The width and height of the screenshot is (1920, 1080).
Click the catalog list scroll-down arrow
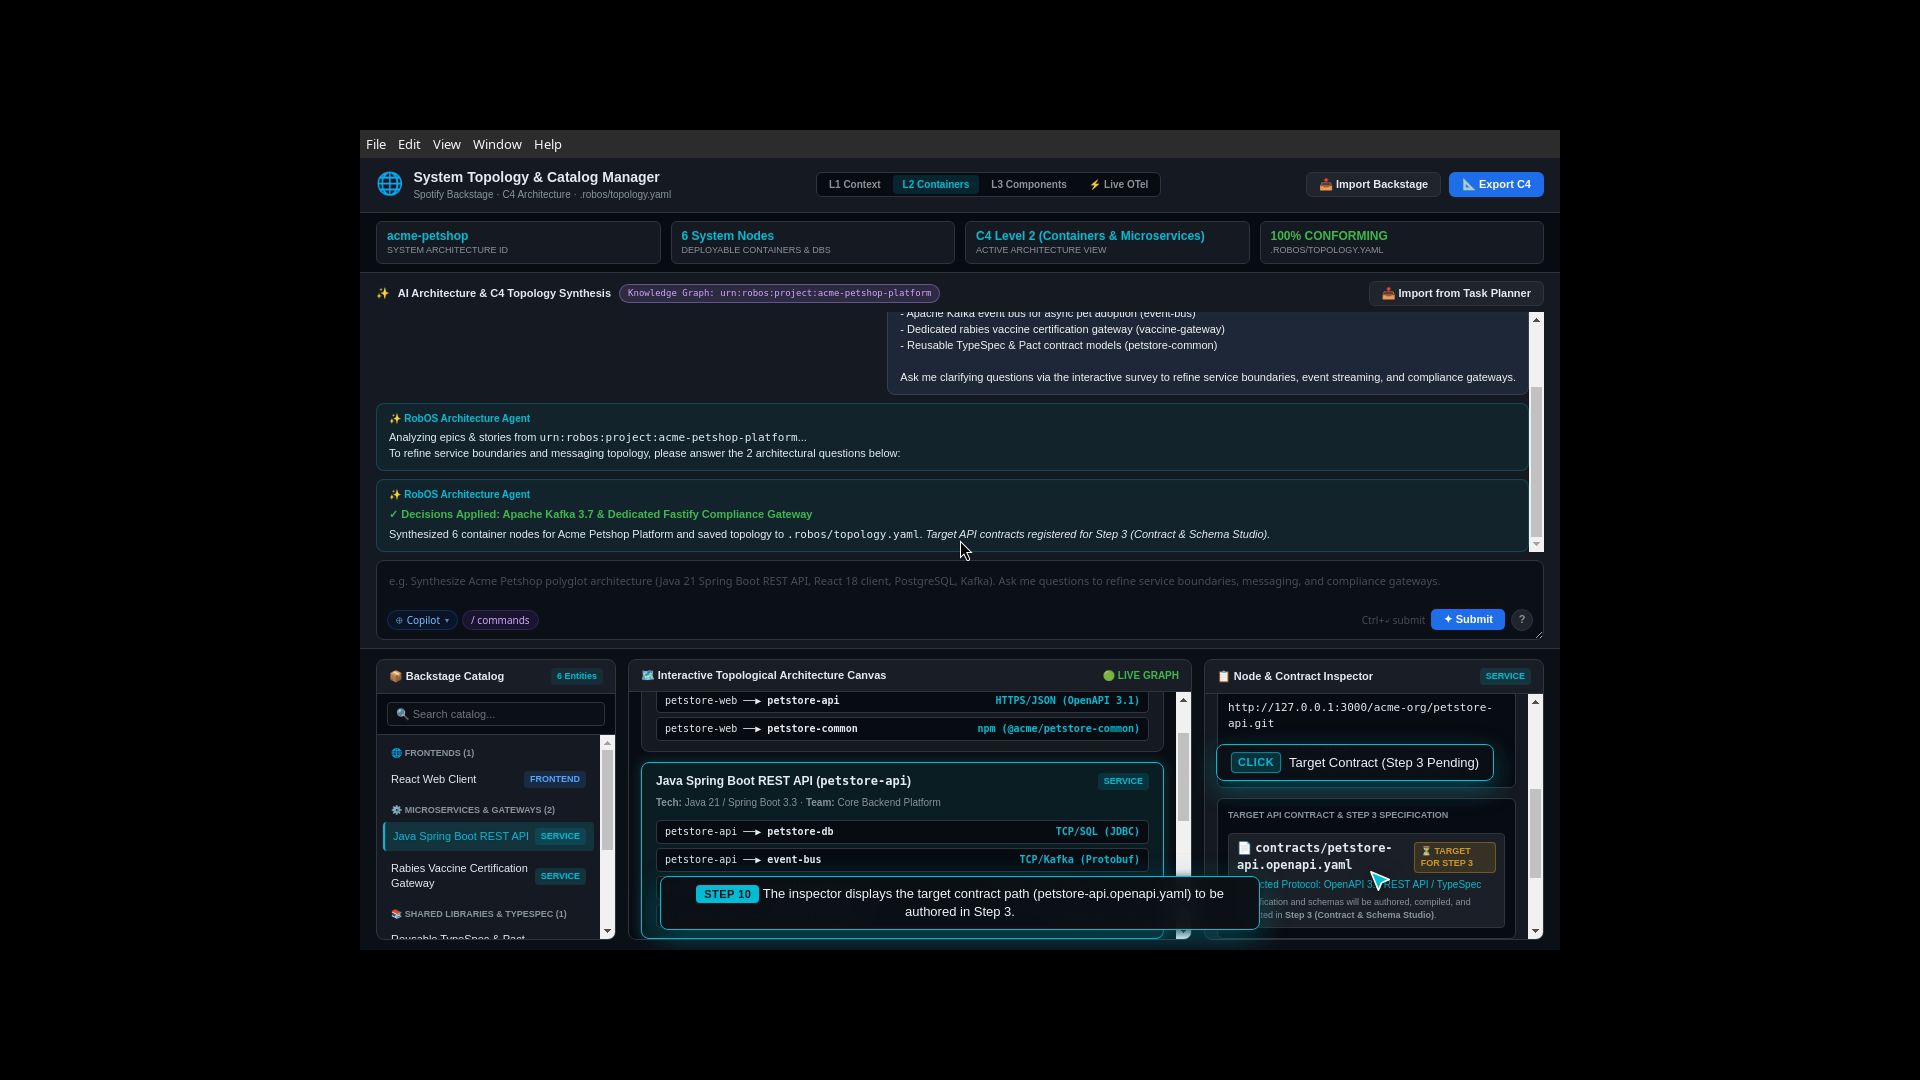pyautogui.click(x=607, y=932)
